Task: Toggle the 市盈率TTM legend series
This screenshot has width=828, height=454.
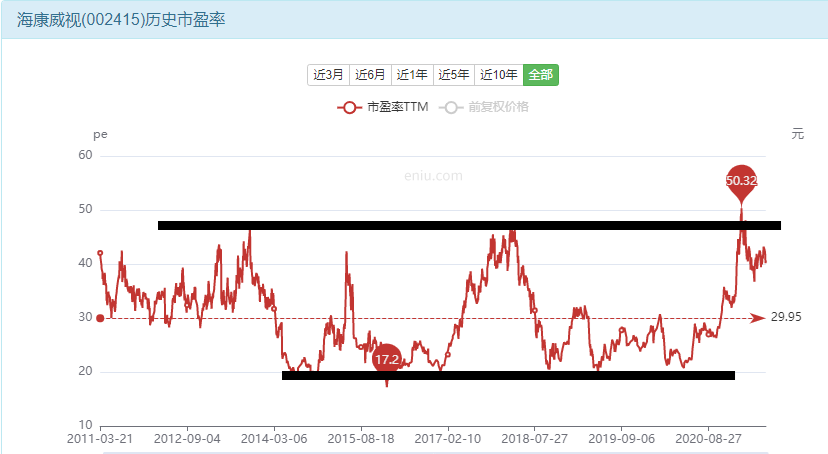Action: coord(382,107)
